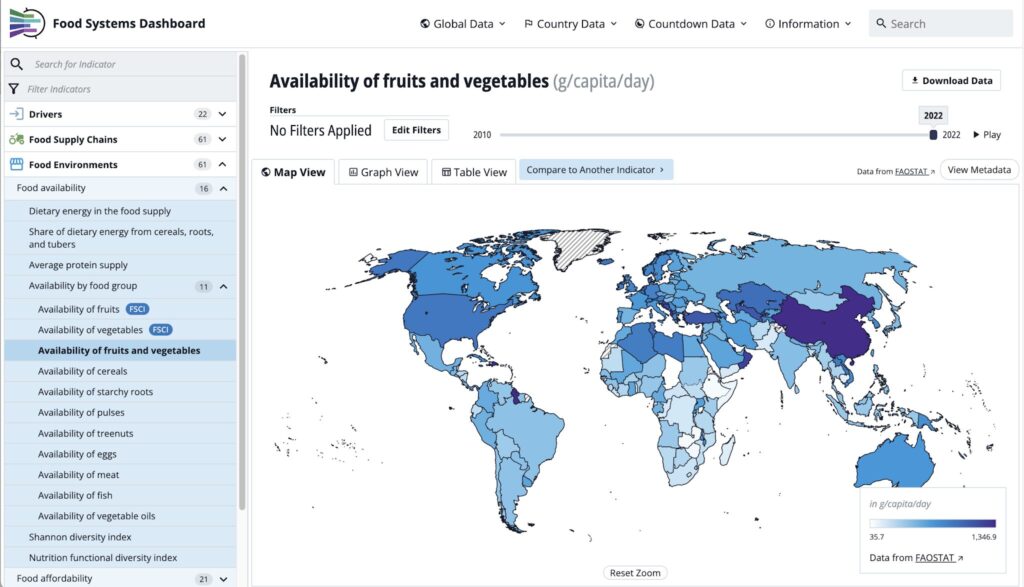Click the FSCI badge beside Availability of vegetables
Viewport: 1024px width, 587px height.
(x=161, y=330)
